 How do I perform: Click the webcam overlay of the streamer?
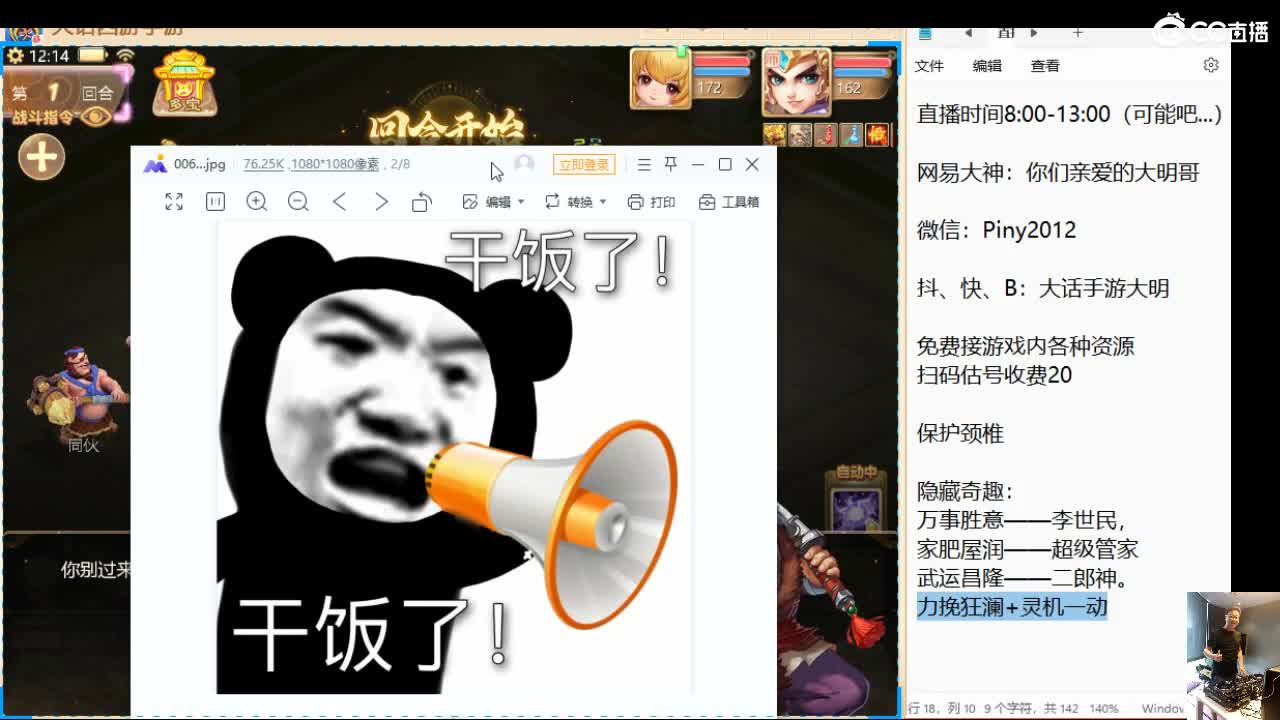coord(1233,656)
